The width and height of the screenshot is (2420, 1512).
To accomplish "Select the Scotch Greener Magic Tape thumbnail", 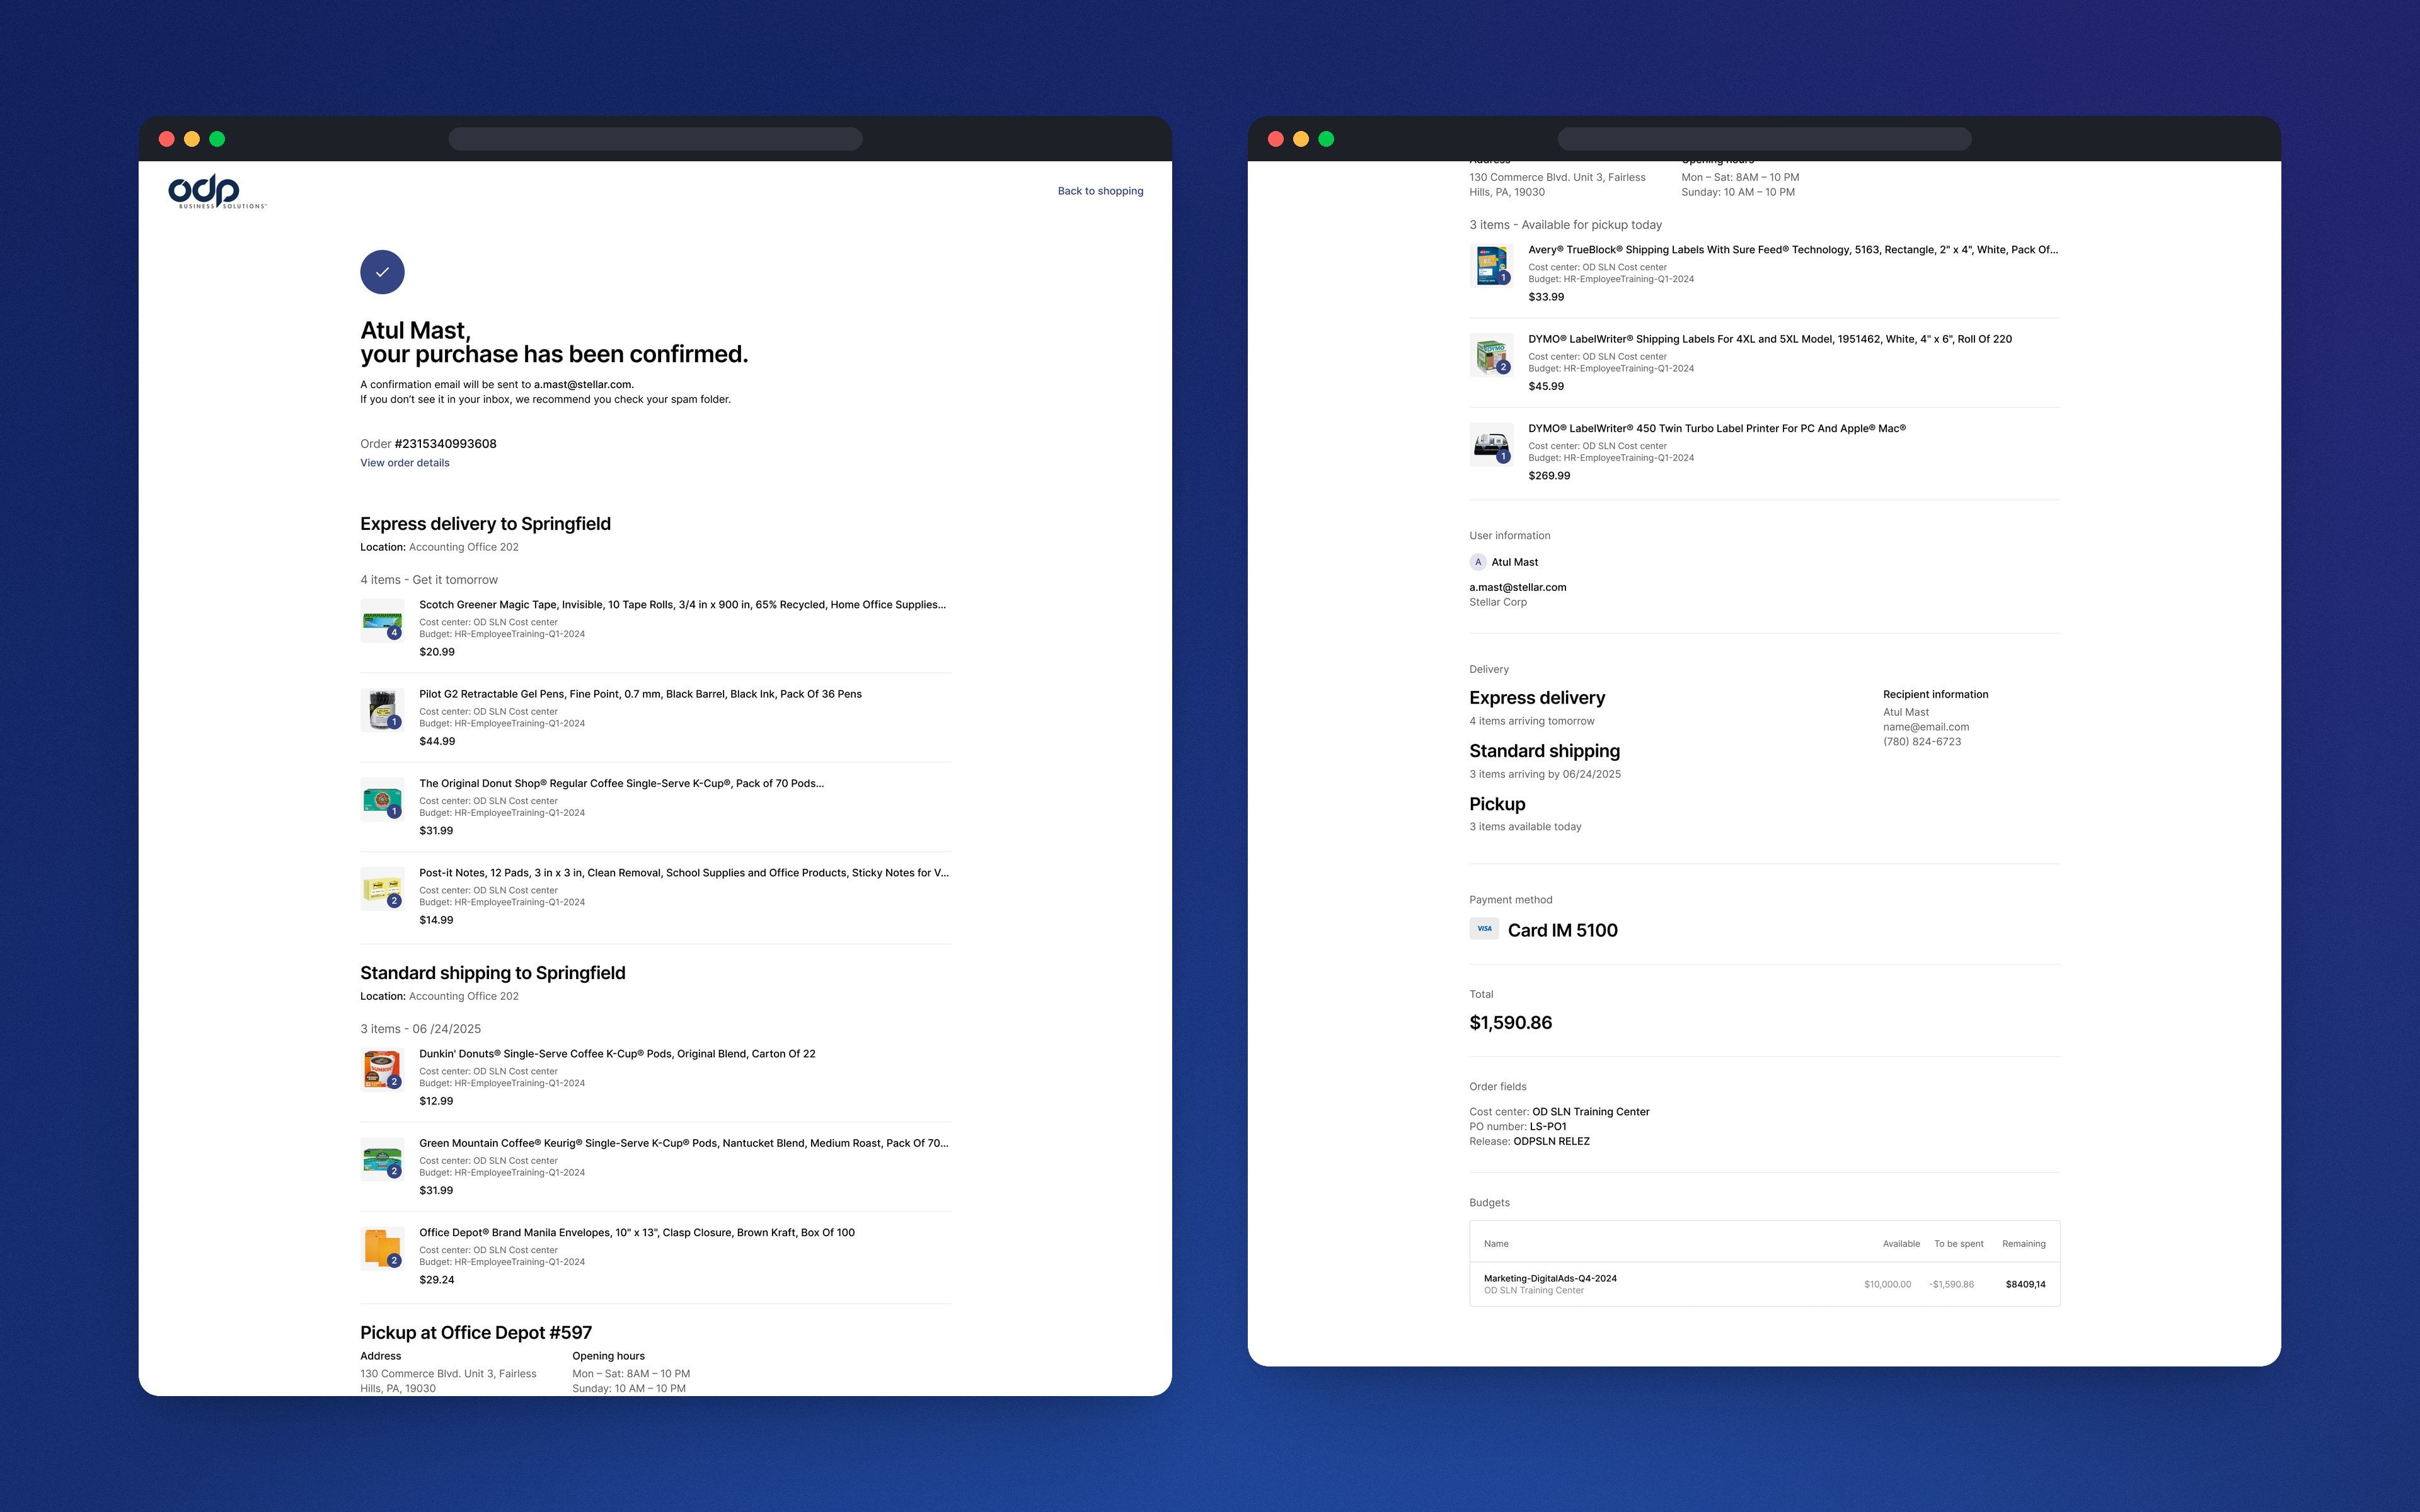I will pyautogui.click(x=382, y=620).
